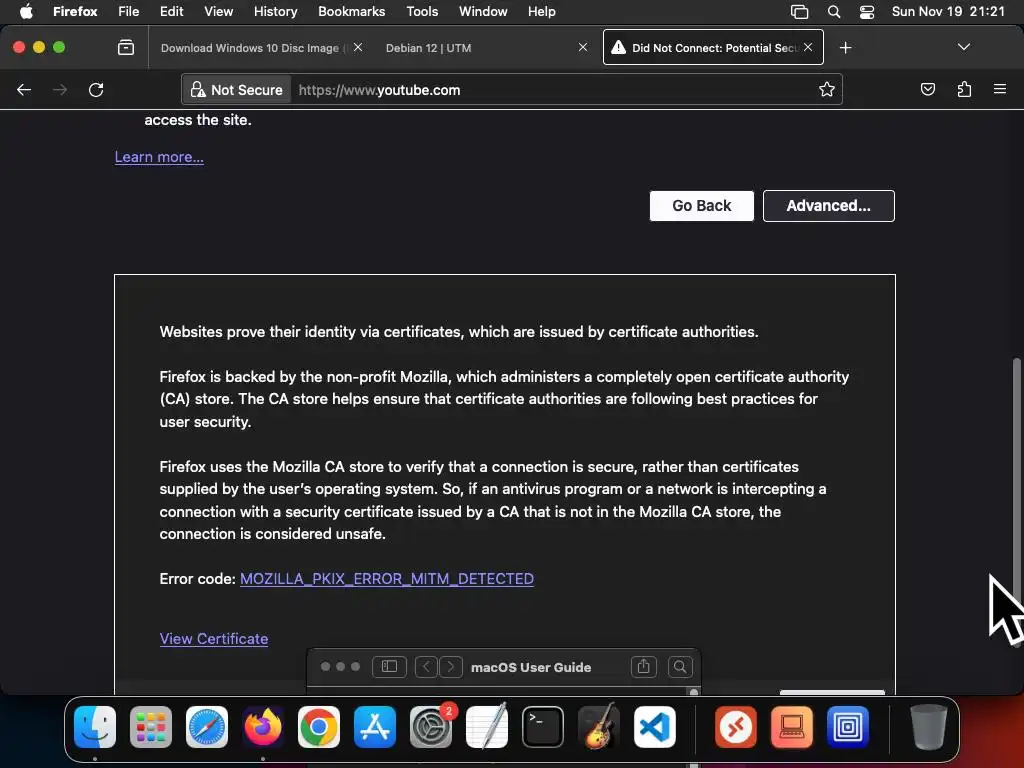Open the Edit menu
The height and width of the screenshot is (768, 1024).
click(171, 11)
